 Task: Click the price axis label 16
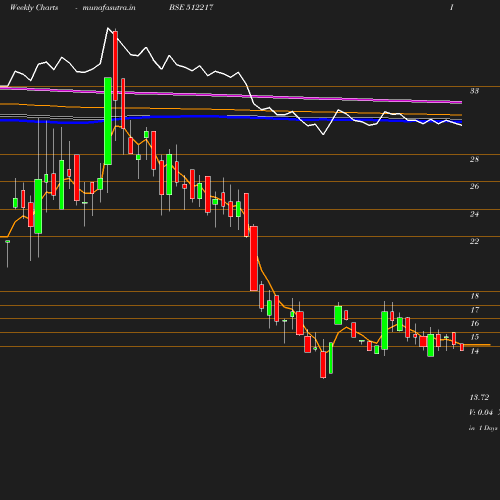474,323
